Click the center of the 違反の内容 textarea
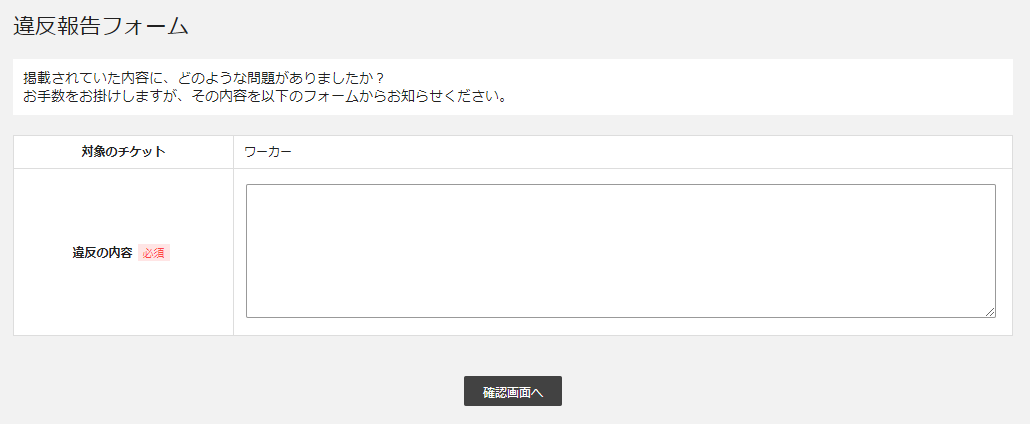Image resolution: width=1030 pixels, height=424 pixels. click(x=621, y=251)
